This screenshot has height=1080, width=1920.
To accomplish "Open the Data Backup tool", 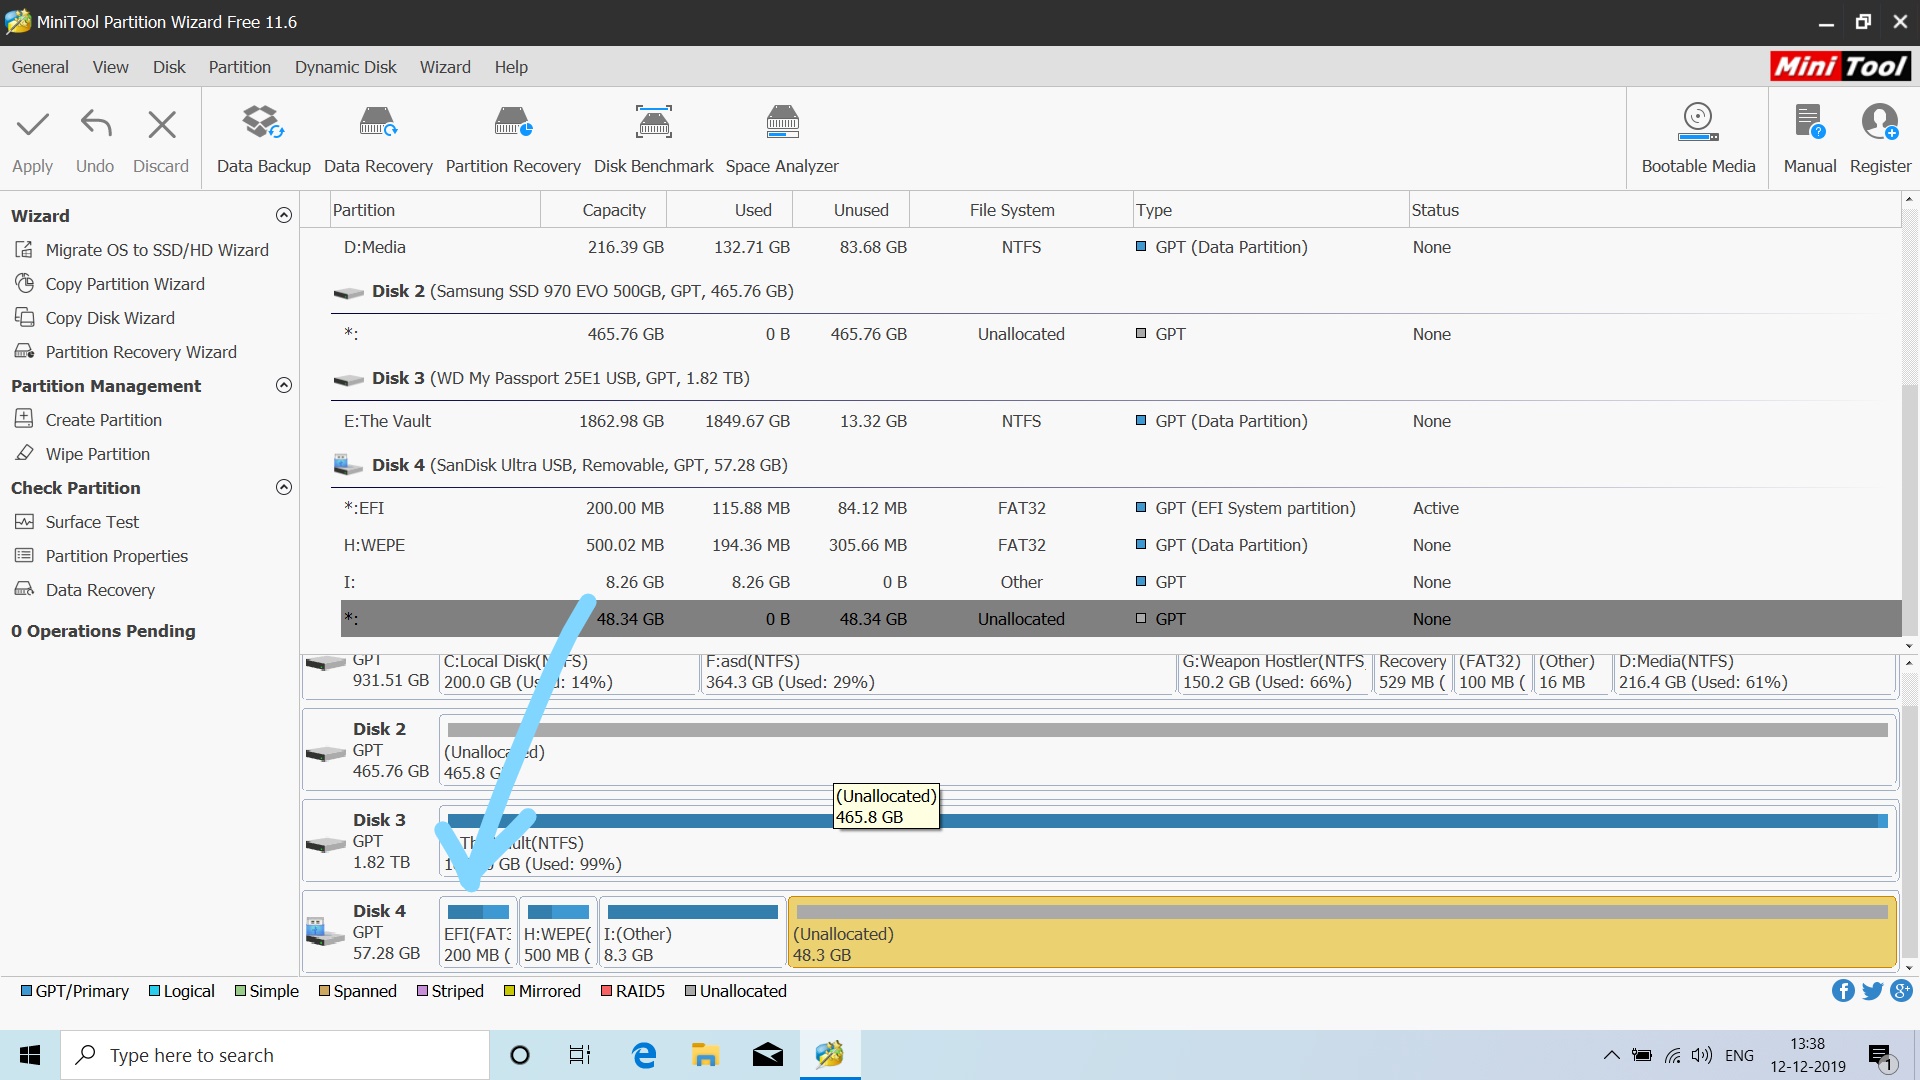I will pyautogui.click(x=264, y=140).
